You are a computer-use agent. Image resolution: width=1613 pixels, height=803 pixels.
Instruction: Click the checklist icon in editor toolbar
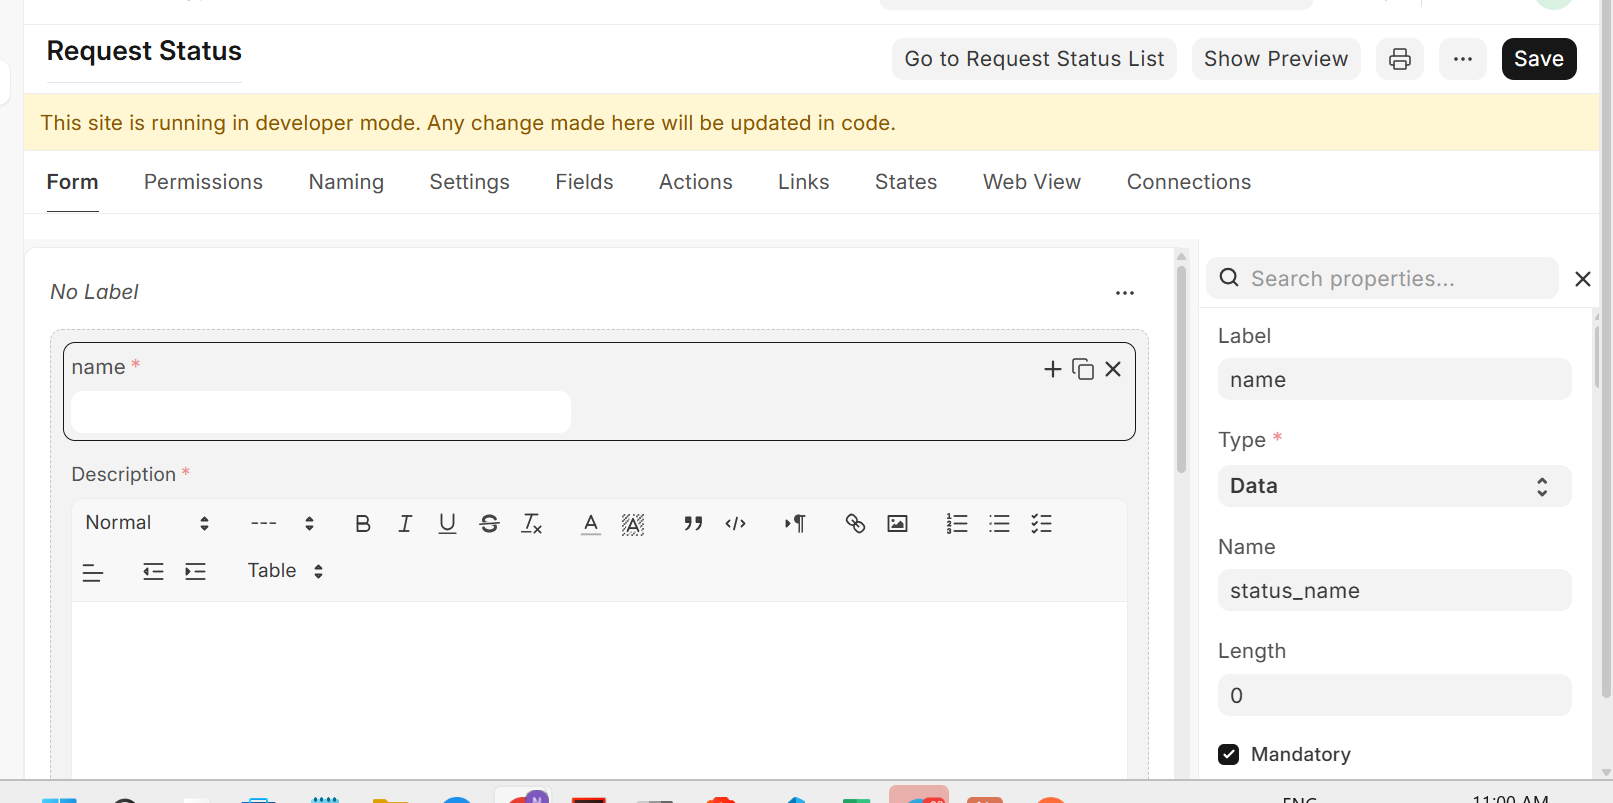(1041, 524)
